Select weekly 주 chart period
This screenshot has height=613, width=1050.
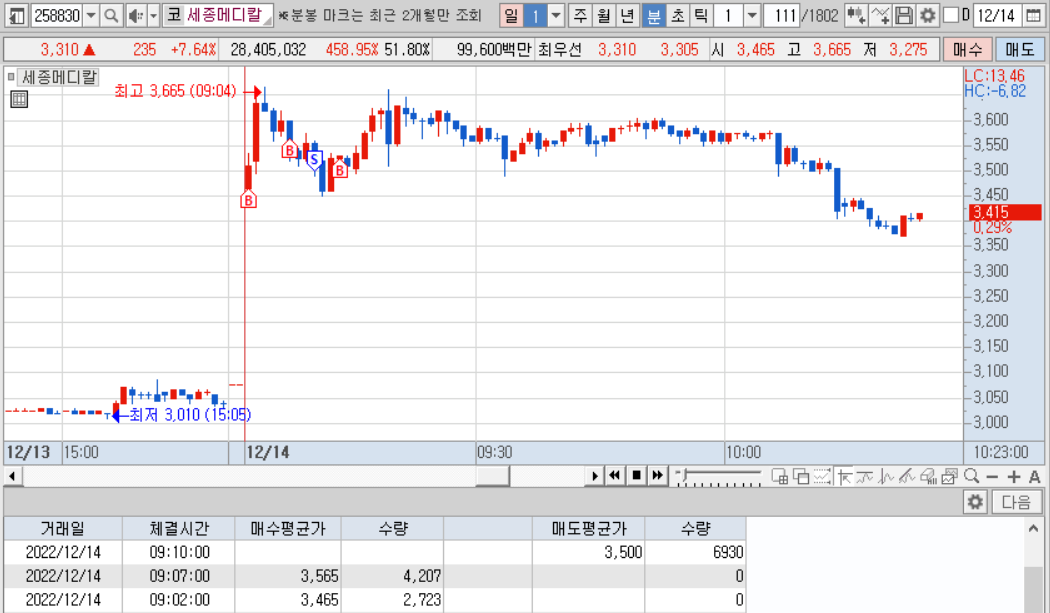[580, 15]
